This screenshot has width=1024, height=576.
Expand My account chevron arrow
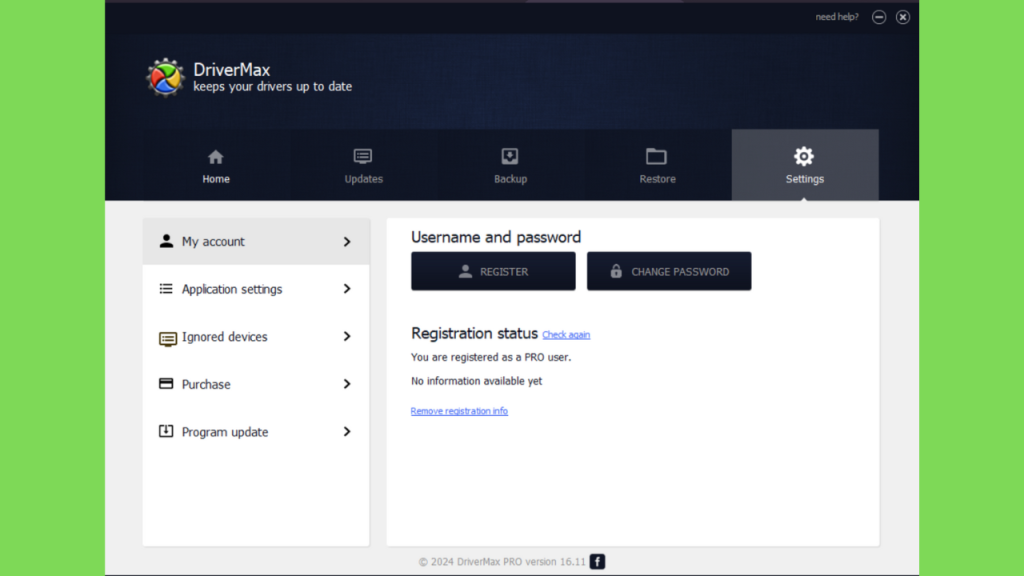tap(347, 242)
